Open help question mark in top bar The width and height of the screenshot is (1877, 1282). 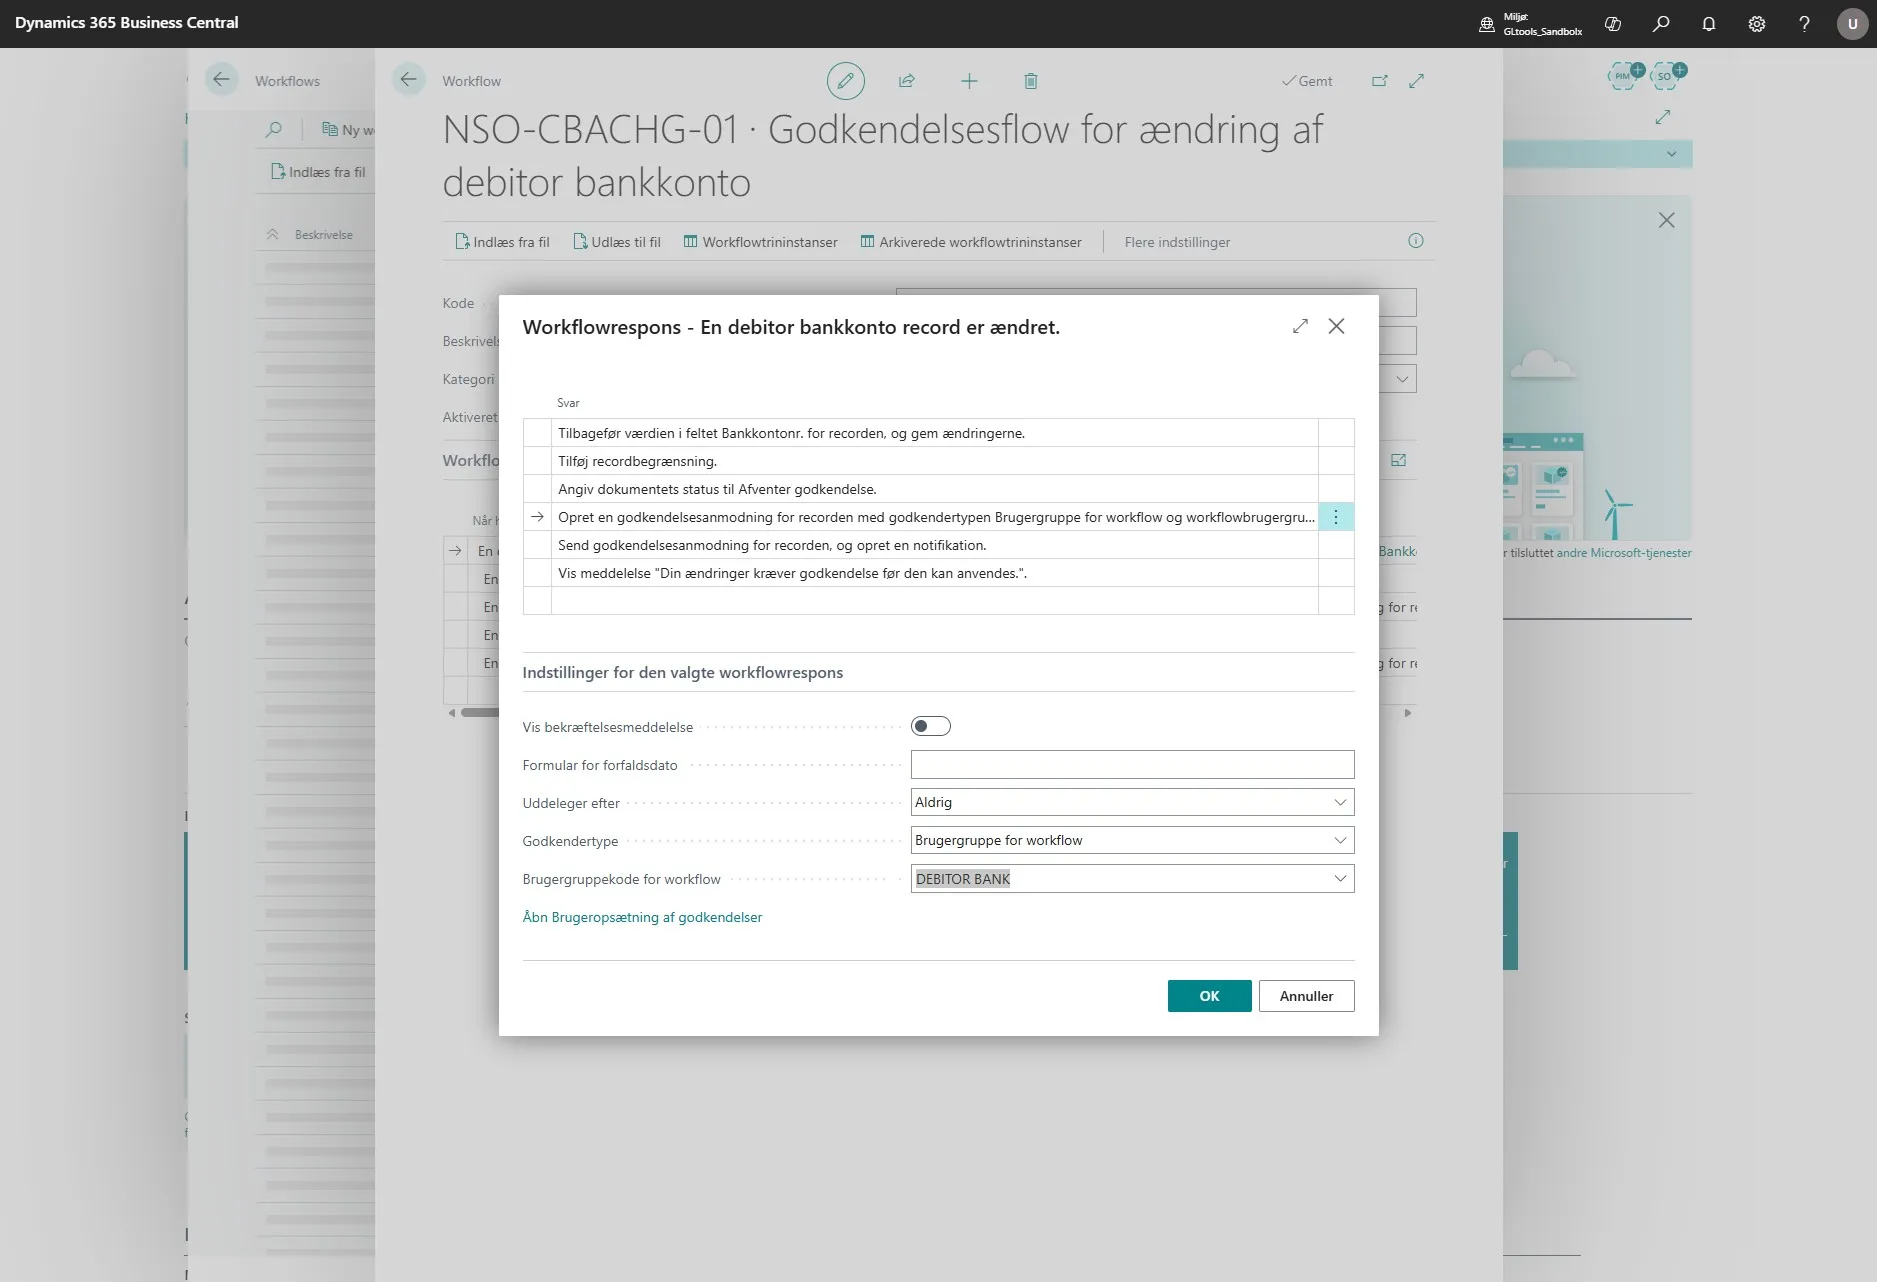point(1804,24)
